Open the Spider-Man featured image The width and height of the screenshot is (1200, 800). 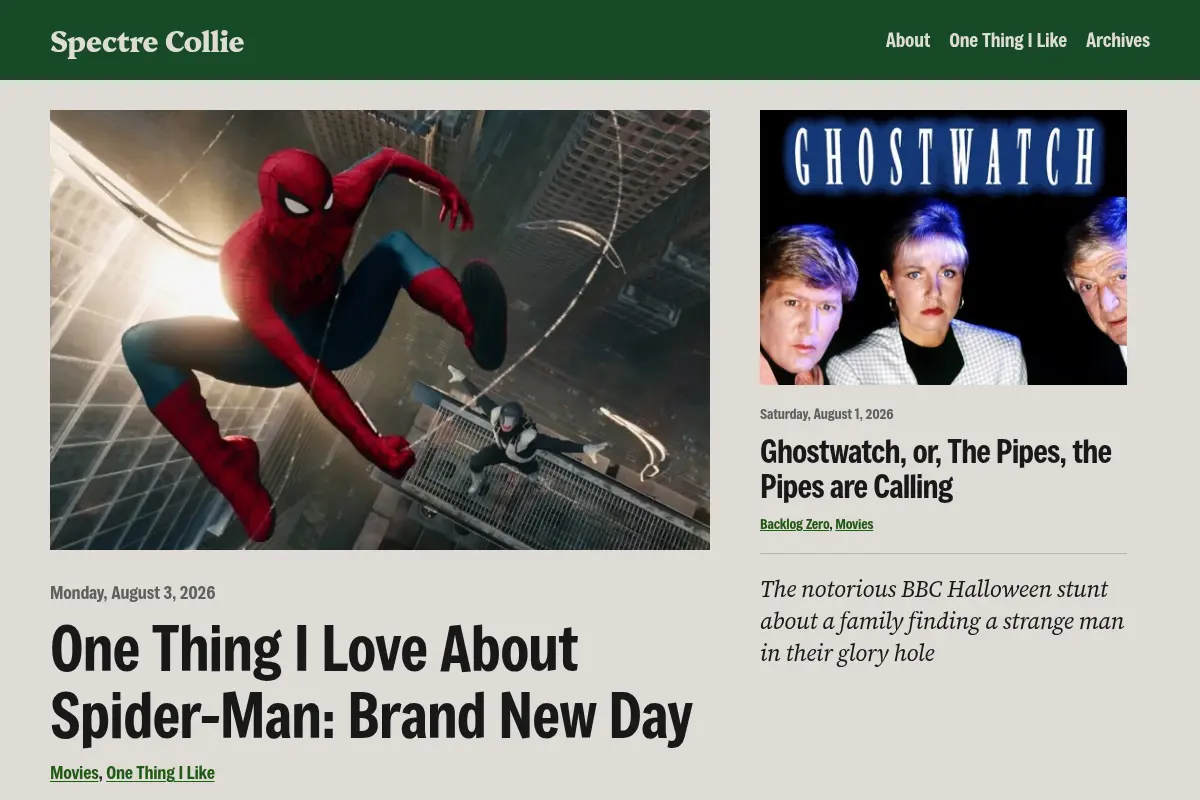tap(380, 330)
